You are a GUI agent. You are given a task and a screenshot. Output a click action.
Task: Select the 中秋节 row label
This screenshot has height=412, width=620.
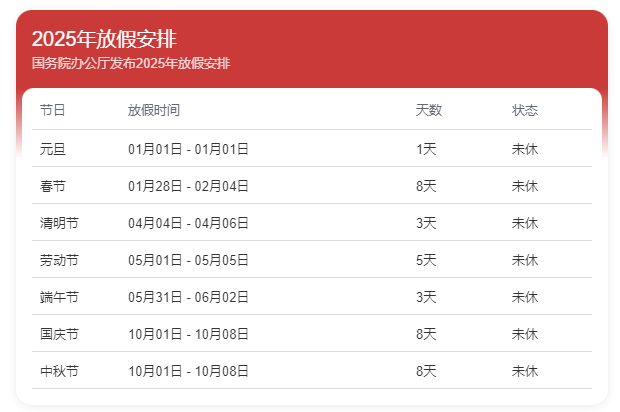59,371
